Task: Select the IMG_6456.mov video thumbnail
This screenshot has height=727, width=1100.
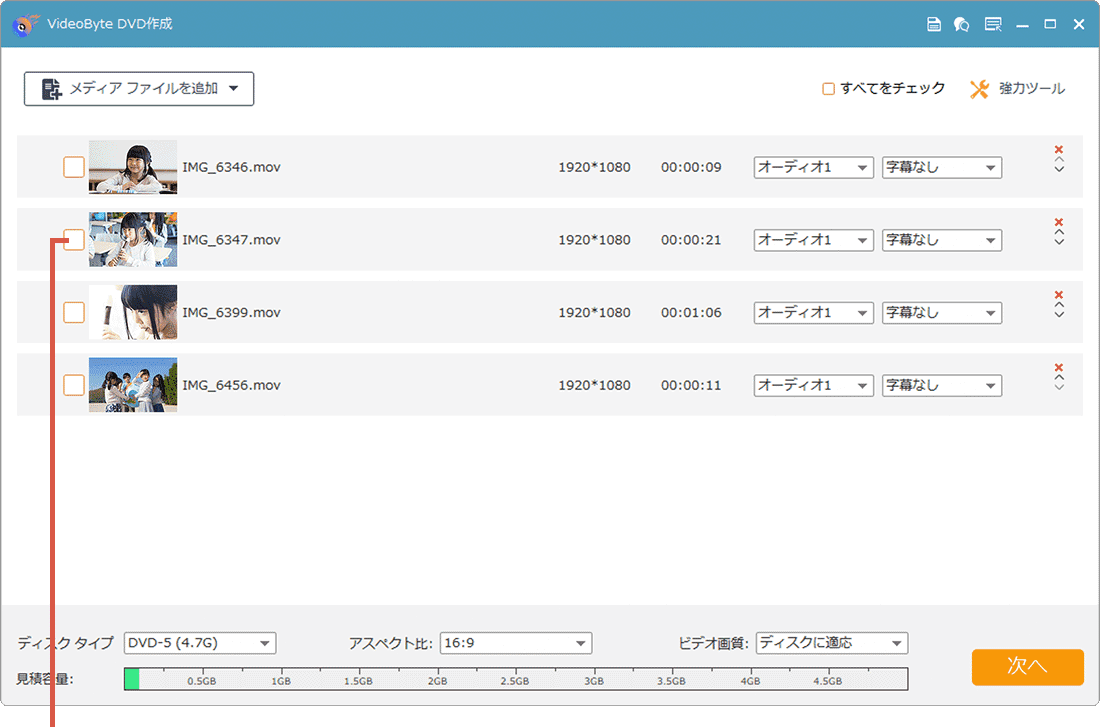Action: [133, 385]
